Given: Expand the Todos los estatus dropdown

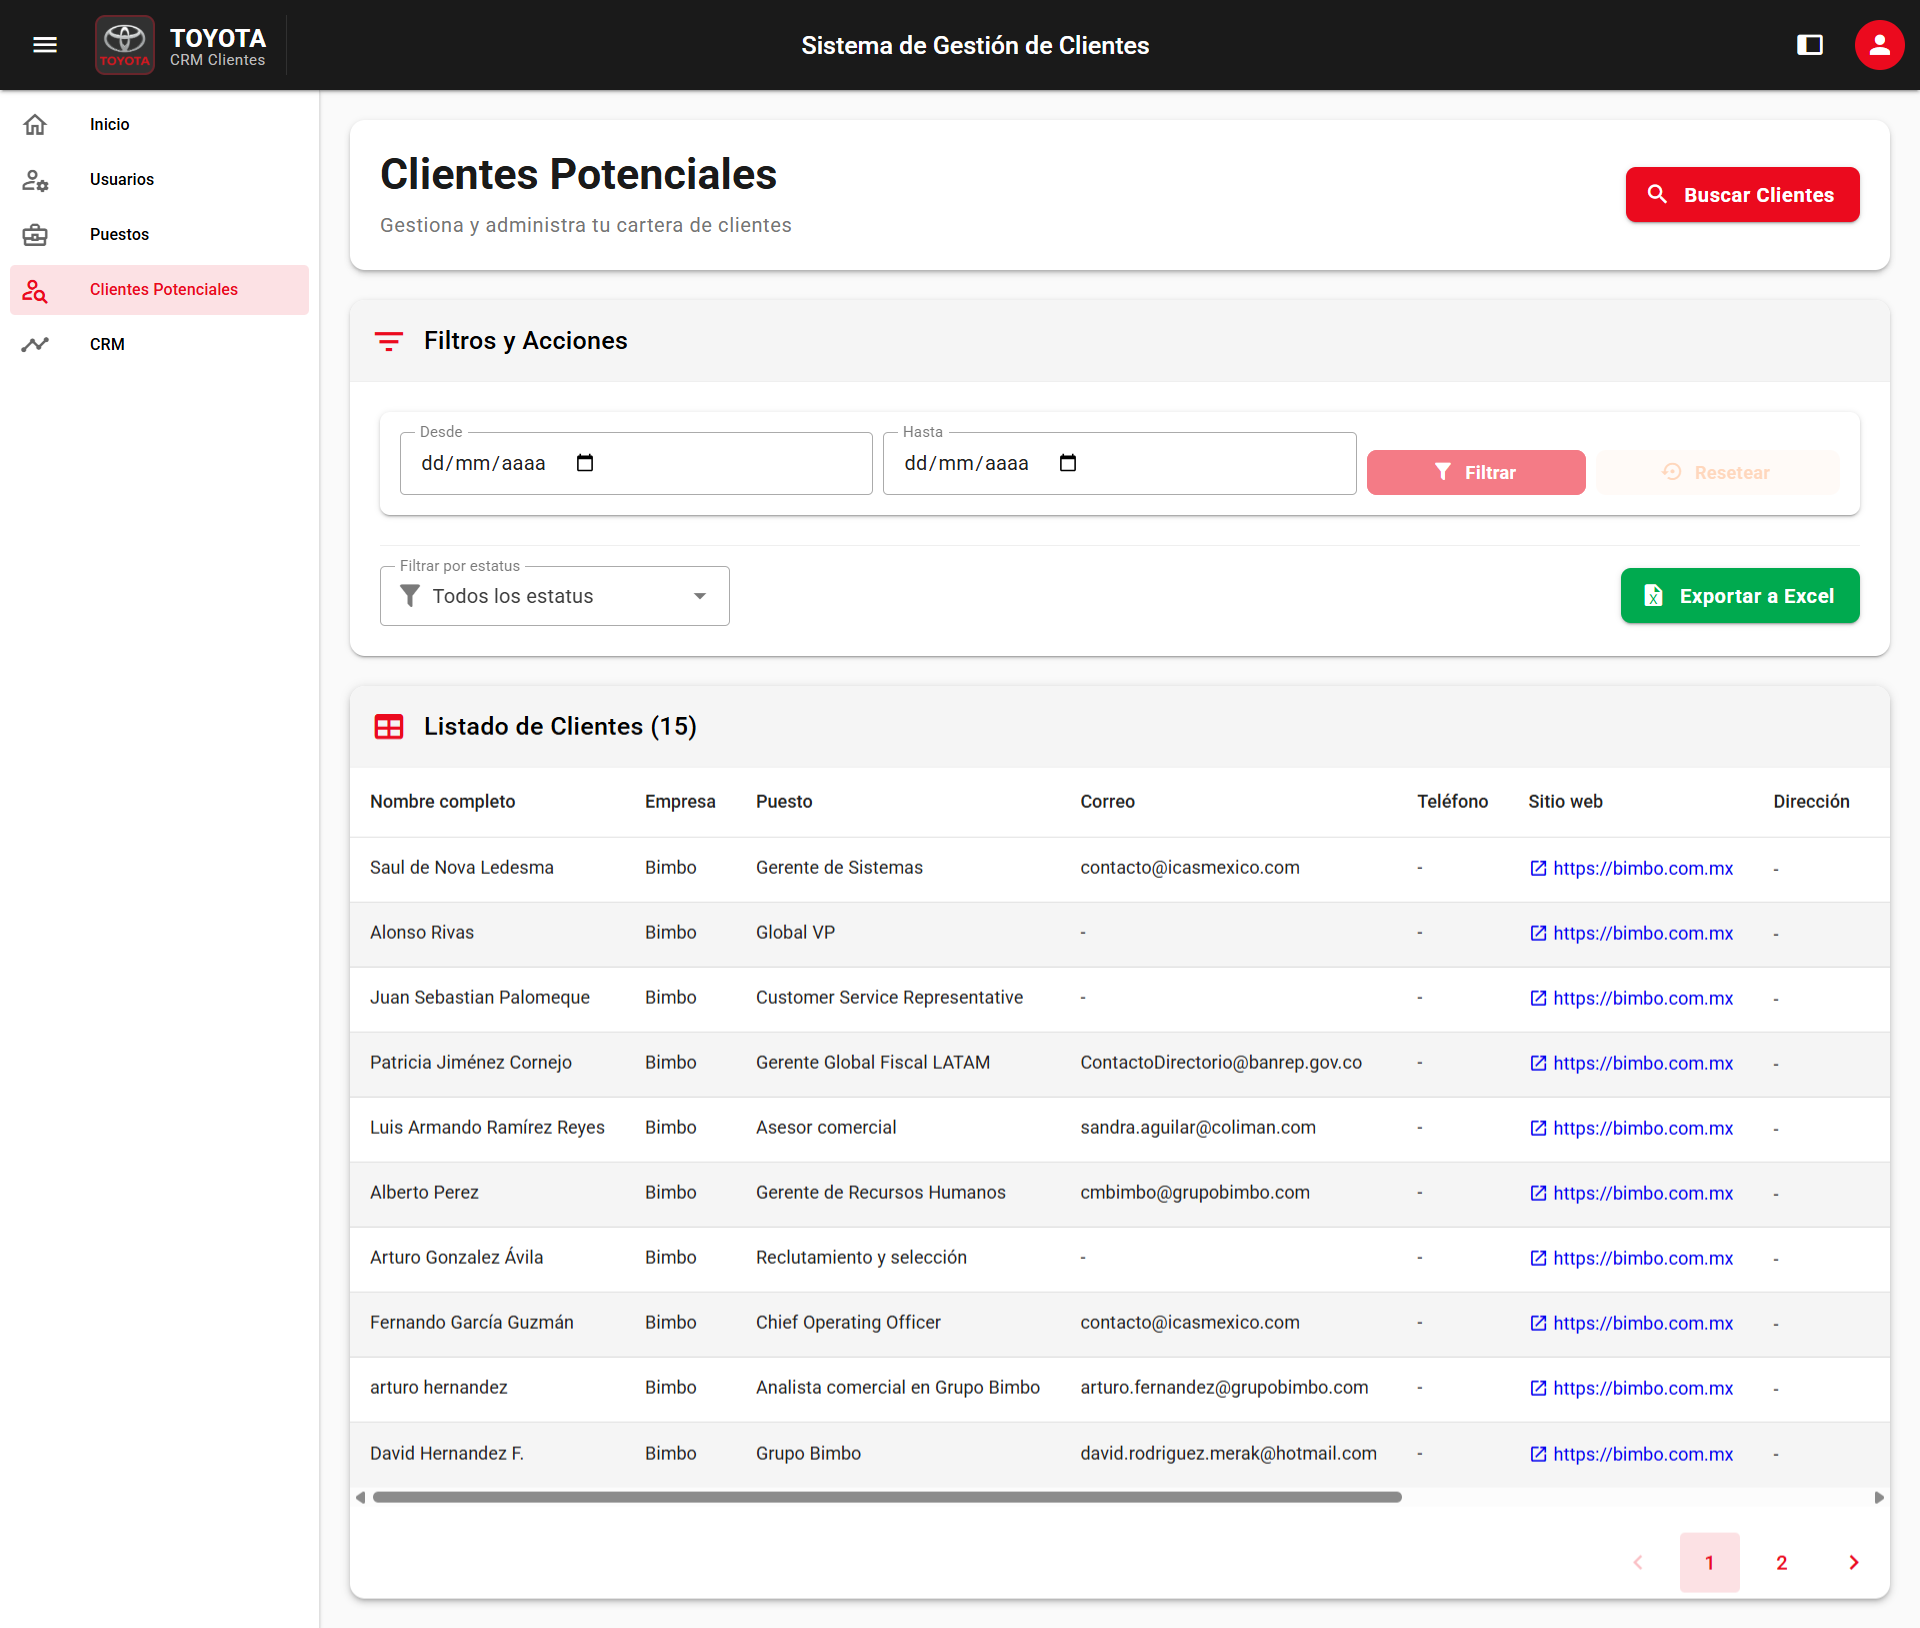Looking at the screenshot, I should 554,596.
